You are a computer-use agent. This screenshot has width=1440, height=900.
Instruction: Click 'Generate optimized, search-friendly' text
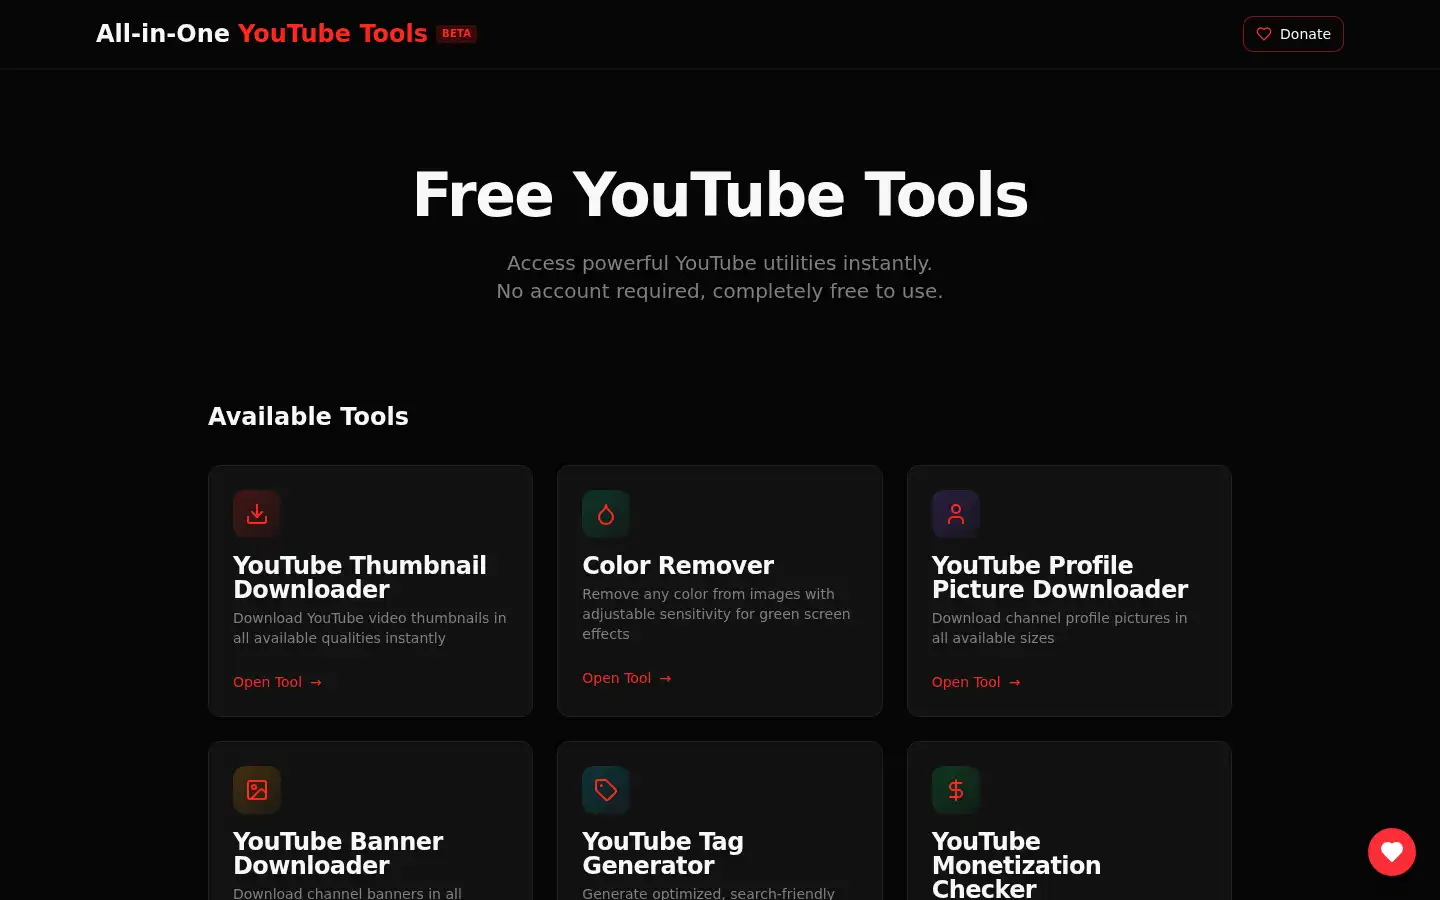(x=708, y=893)
